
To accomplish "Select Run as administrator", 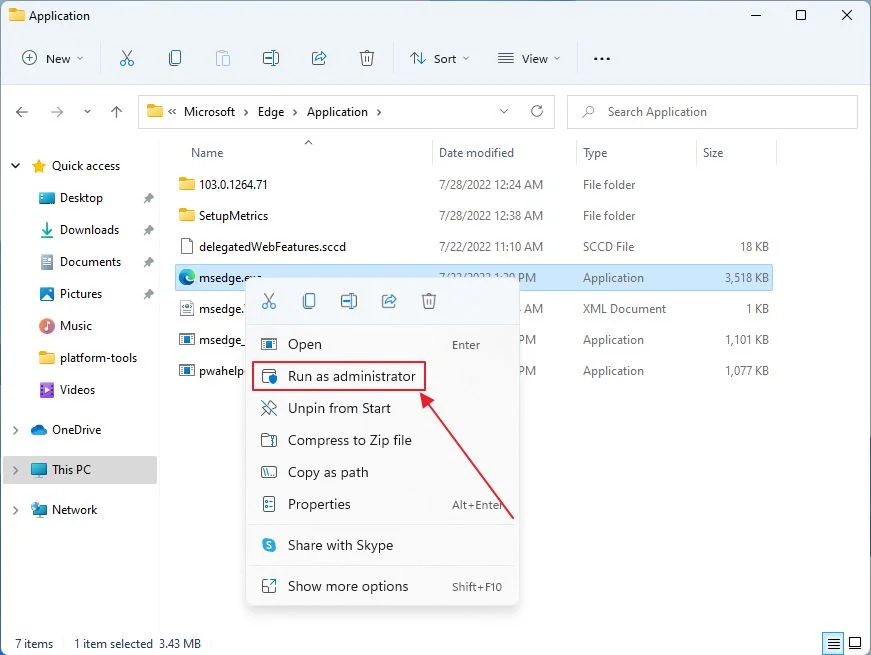I will 351,376.
